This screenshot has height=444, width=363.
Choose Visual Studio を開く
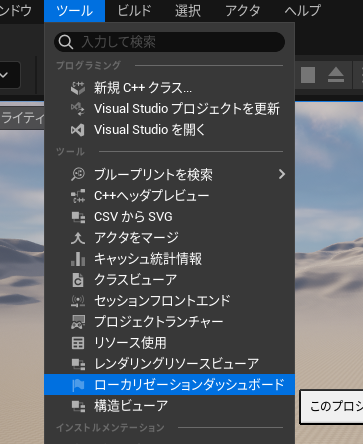pos(169,130)
